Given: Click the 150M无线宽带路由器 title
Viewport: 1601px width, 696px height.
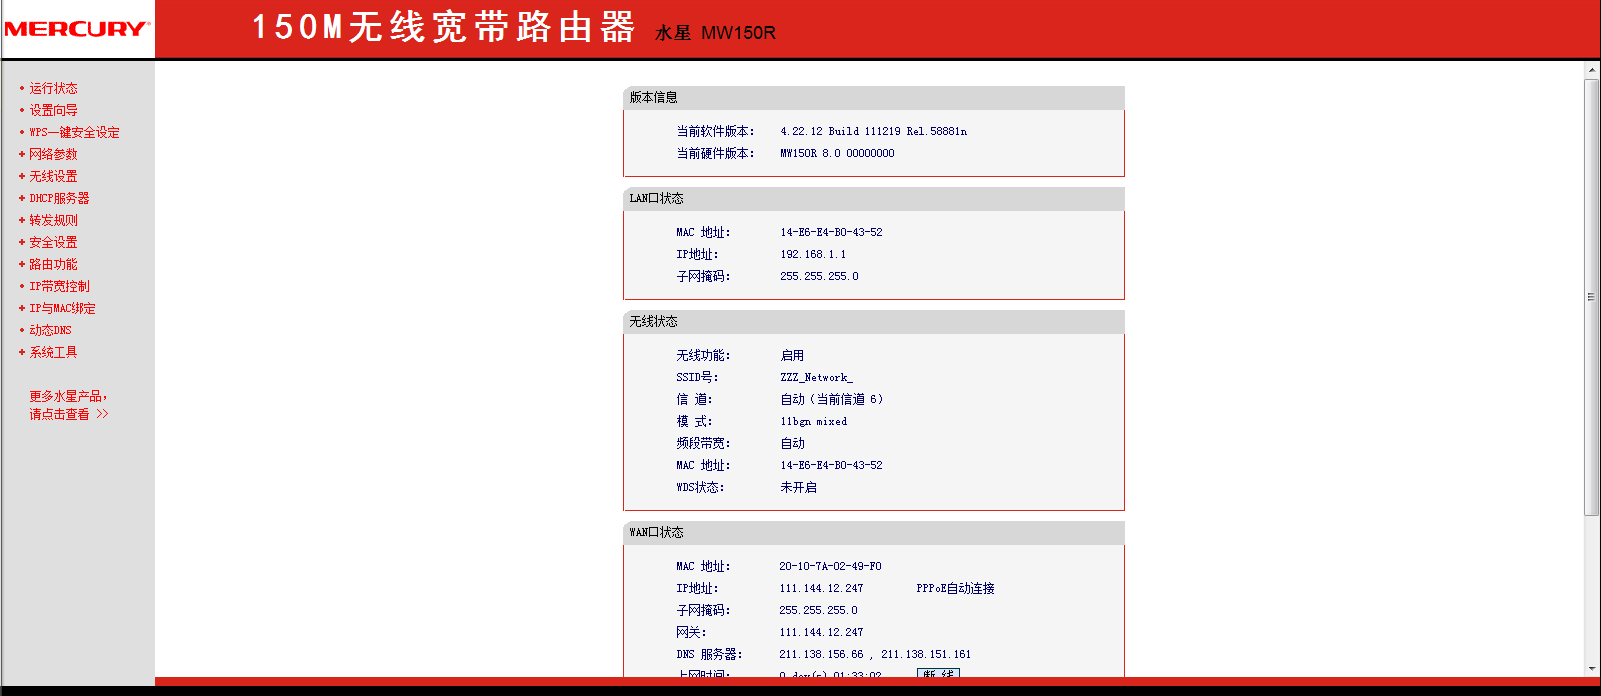Looking at the screenshot, I should 443,27.
